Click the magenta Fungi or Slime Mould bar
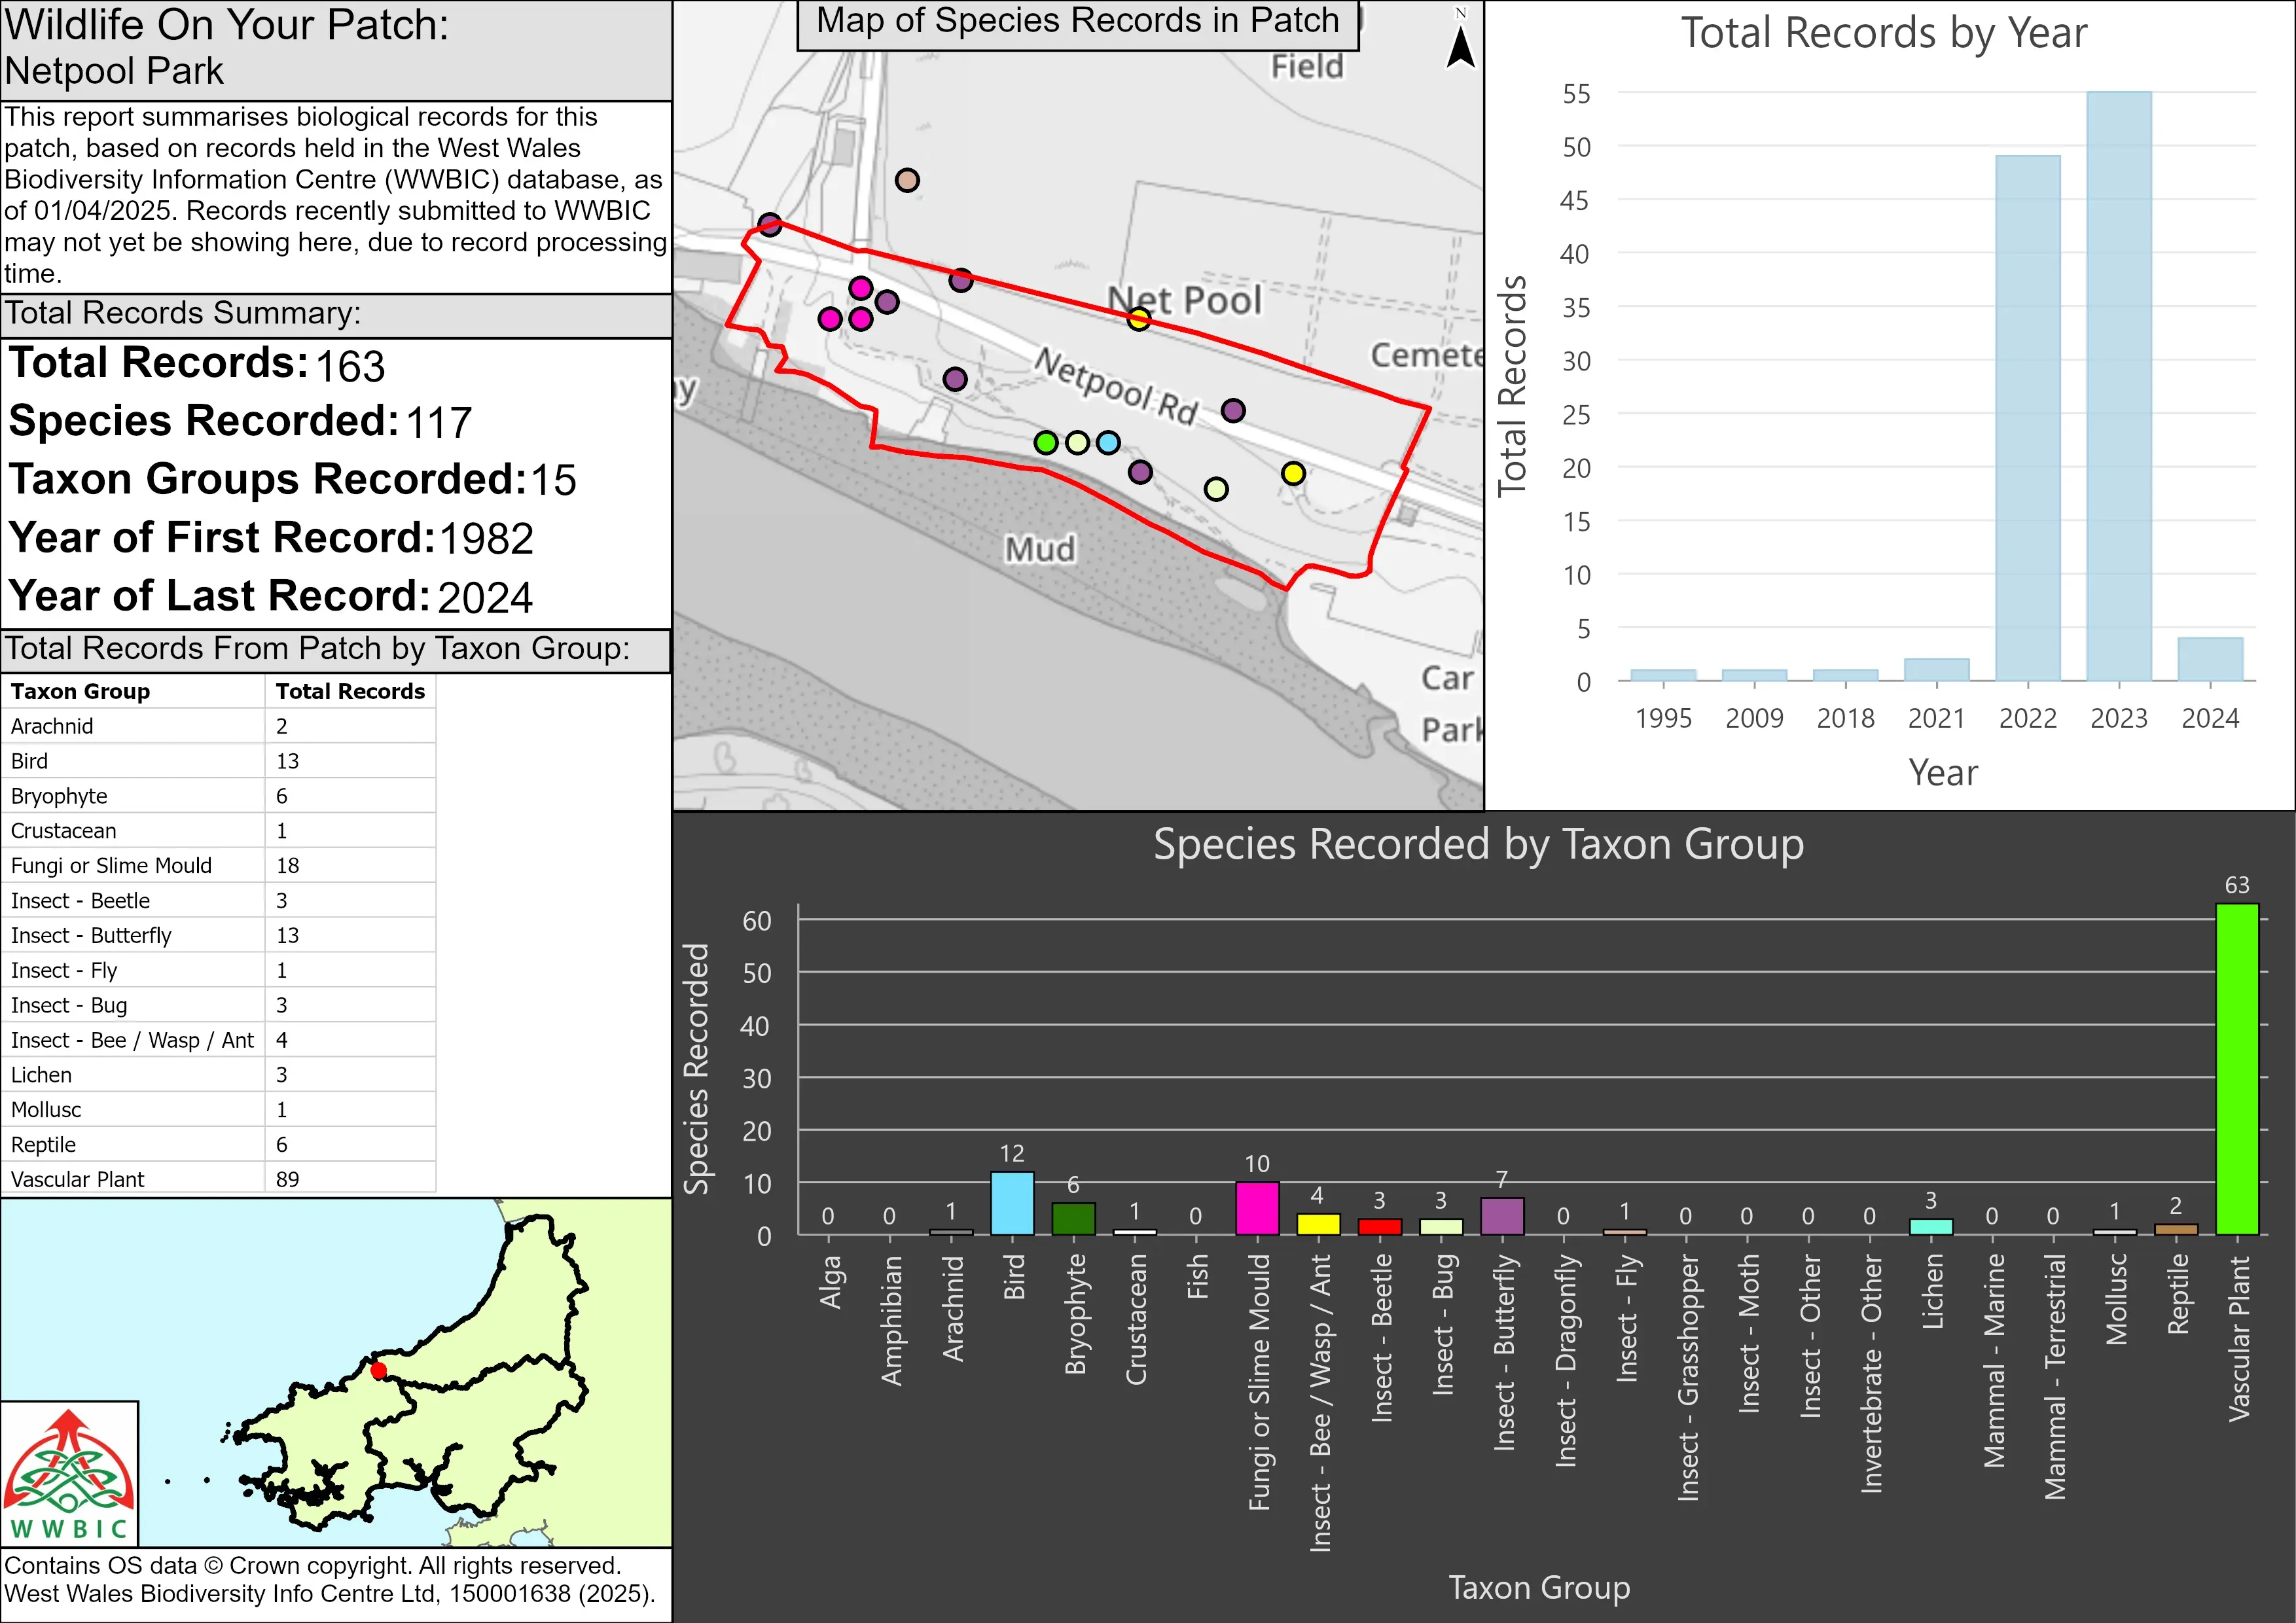 (x=1257, y=1208)
